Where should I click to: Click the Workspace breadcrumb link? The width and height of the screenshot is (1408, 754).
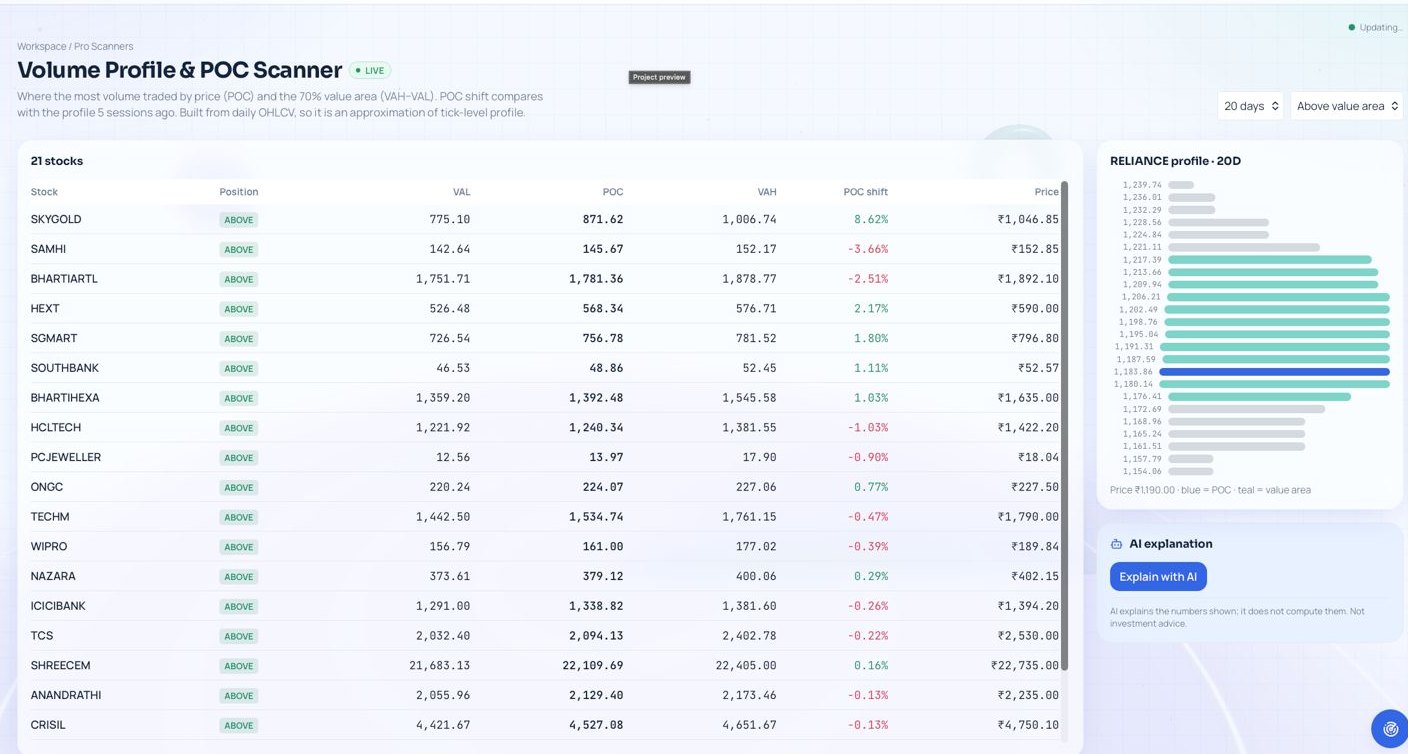point(40,47)
